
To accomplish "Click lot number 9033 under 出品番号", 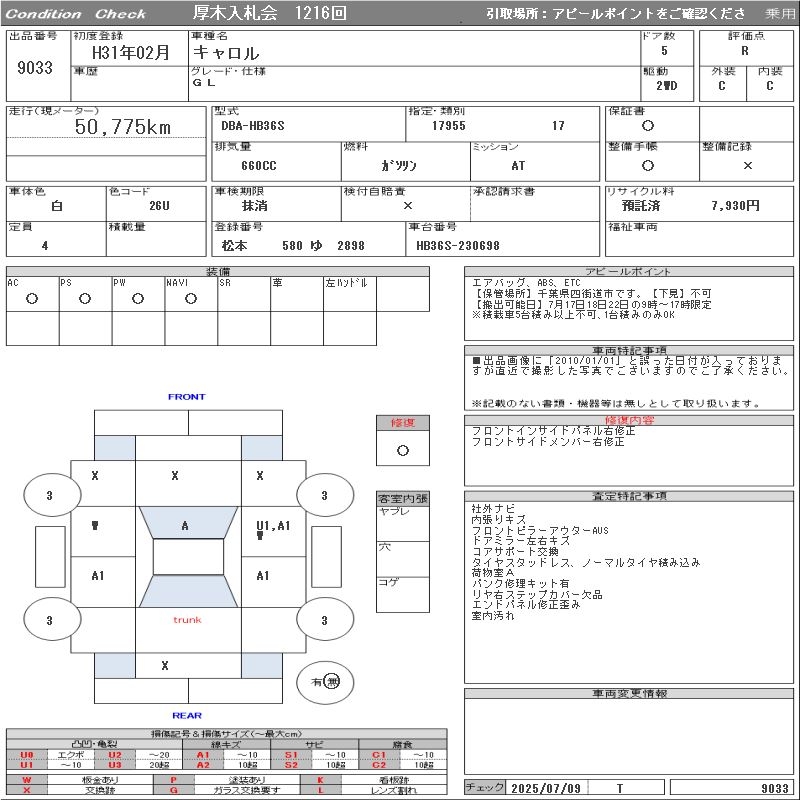I will (x=35, y=67).
